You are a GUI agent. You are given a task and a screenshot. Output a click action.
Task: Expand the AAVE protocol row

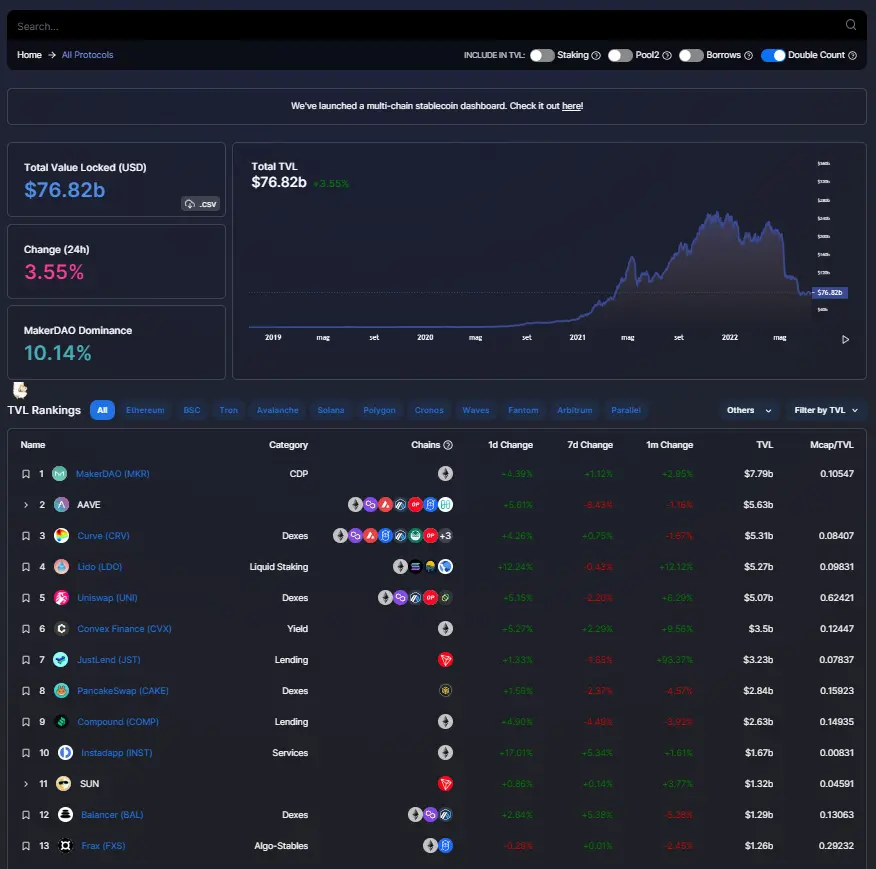[26, 505]
